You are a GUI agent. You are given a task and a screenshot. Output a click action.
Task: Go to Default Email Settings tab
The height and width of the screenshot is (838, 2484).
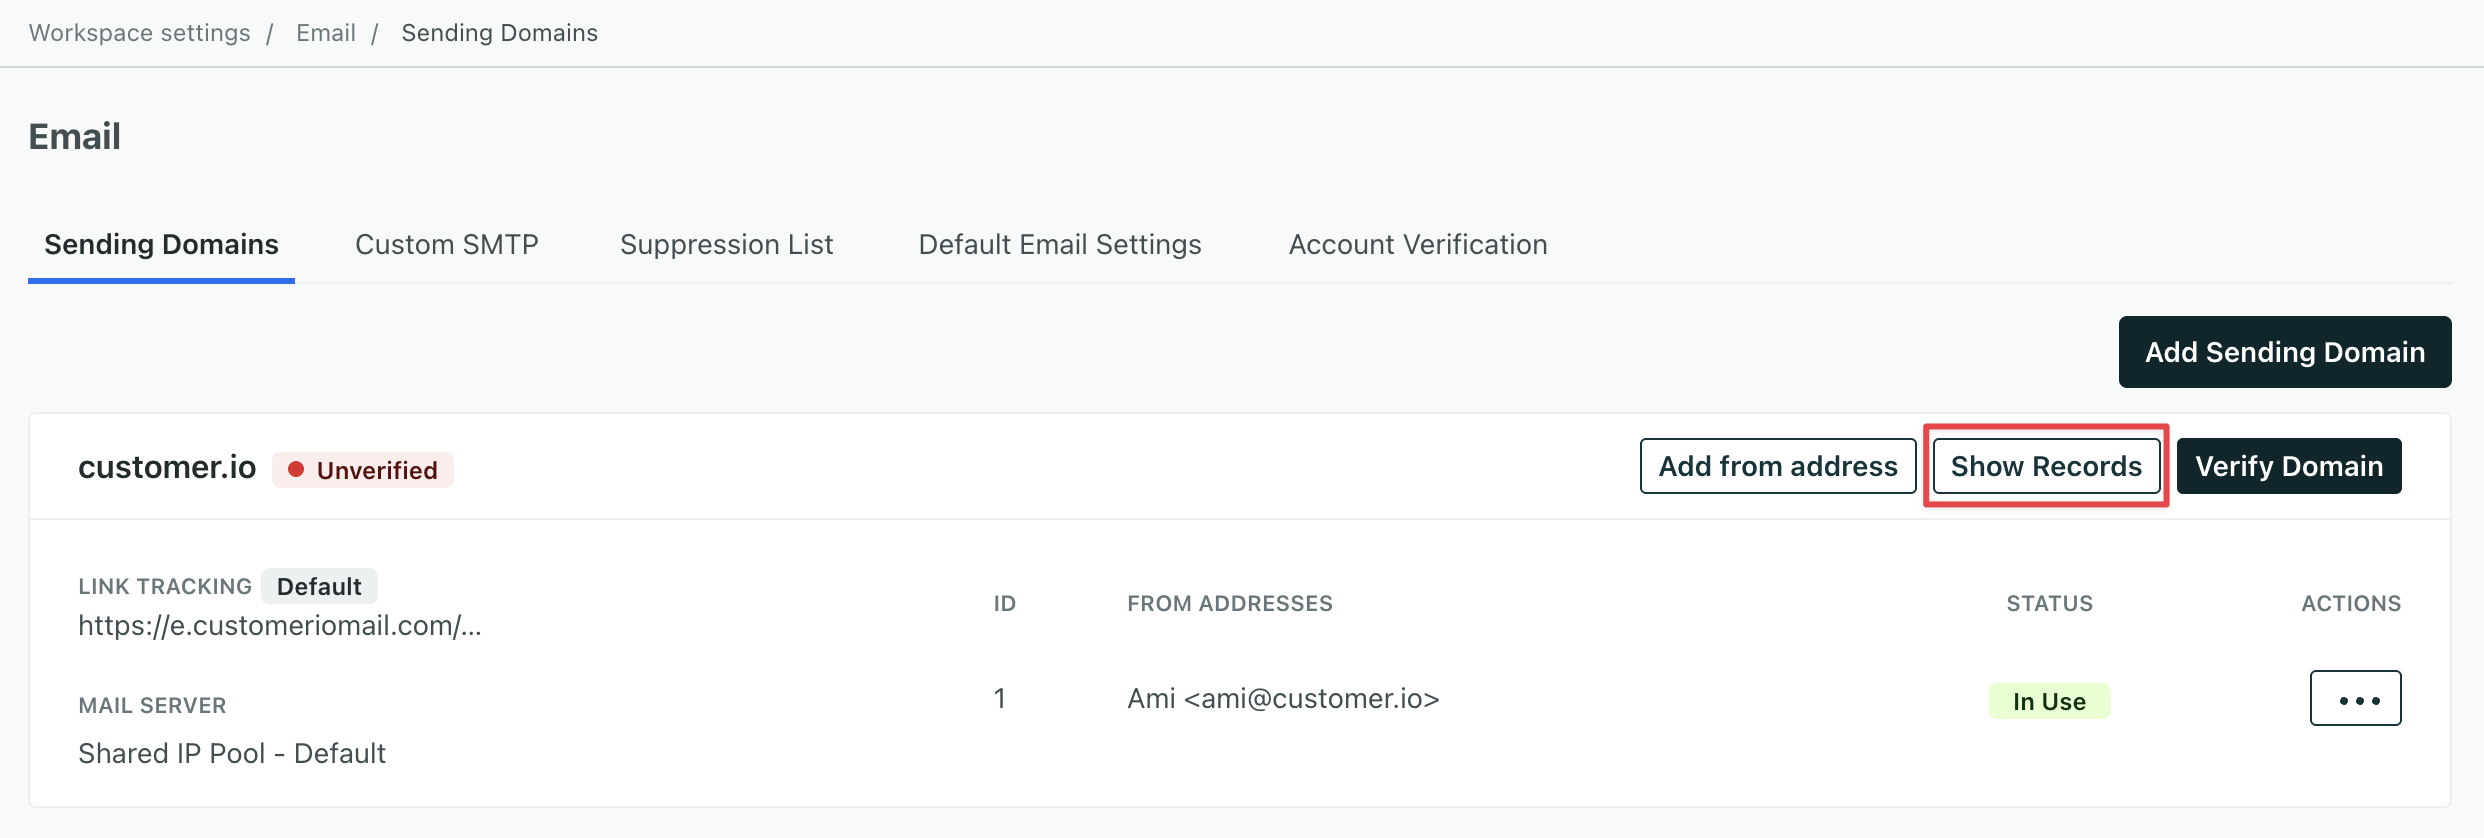[1060, 245]
